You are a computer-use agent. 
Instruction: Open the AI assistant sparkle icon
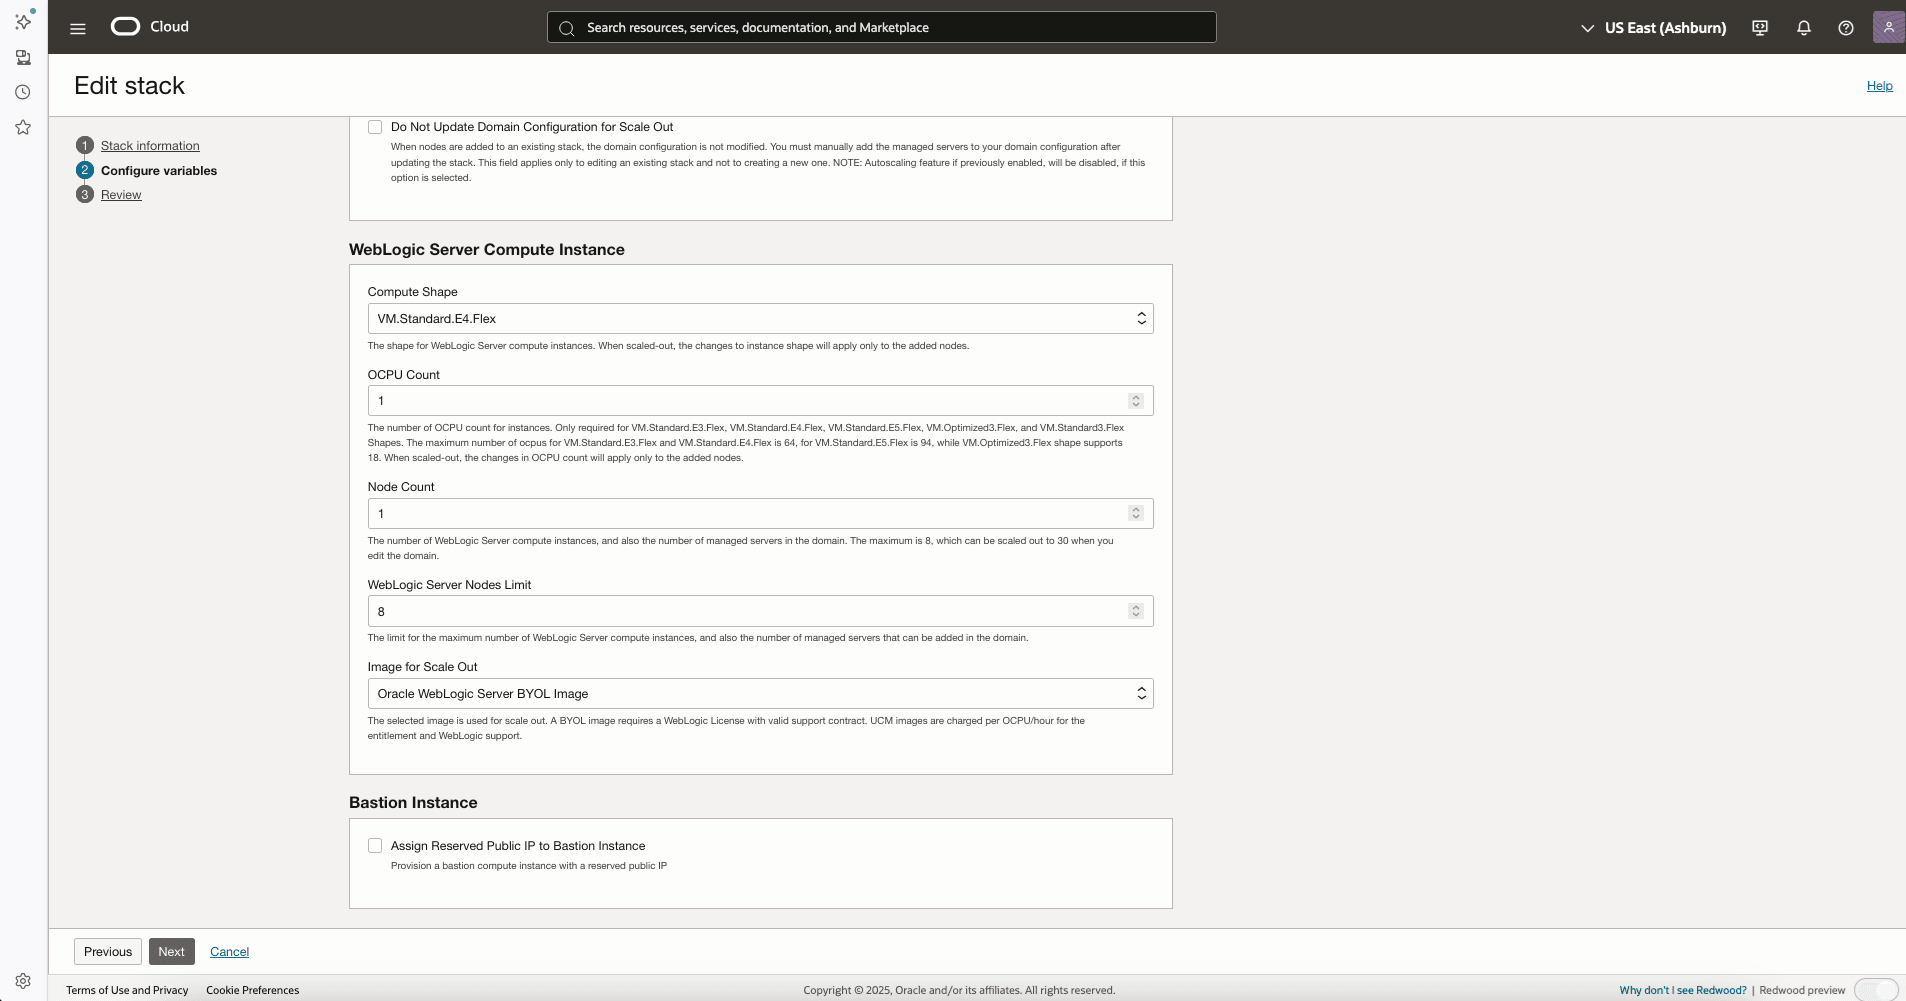[x=23, y=21]
